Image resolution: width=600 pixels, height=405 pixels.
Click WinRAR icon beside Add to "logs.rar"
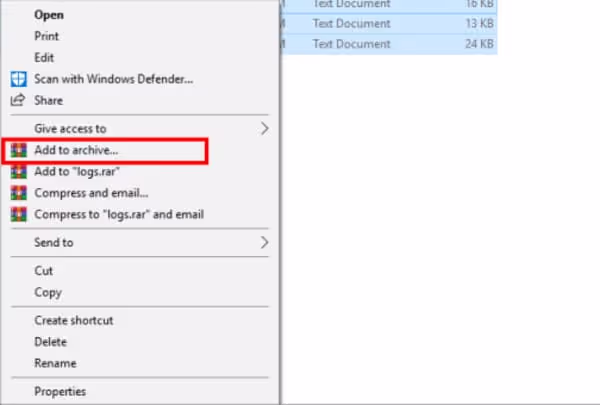[x=19, y=171]
